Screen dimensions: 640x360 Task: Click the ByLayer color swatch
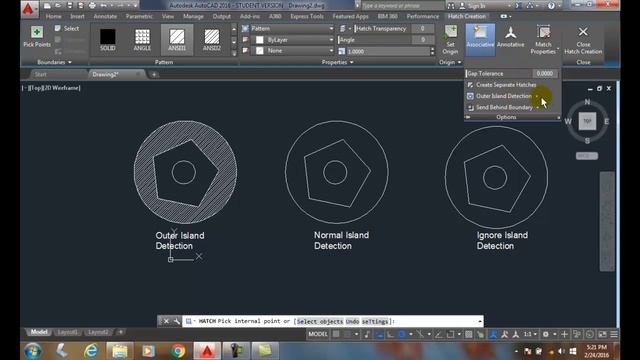point(260,40)
